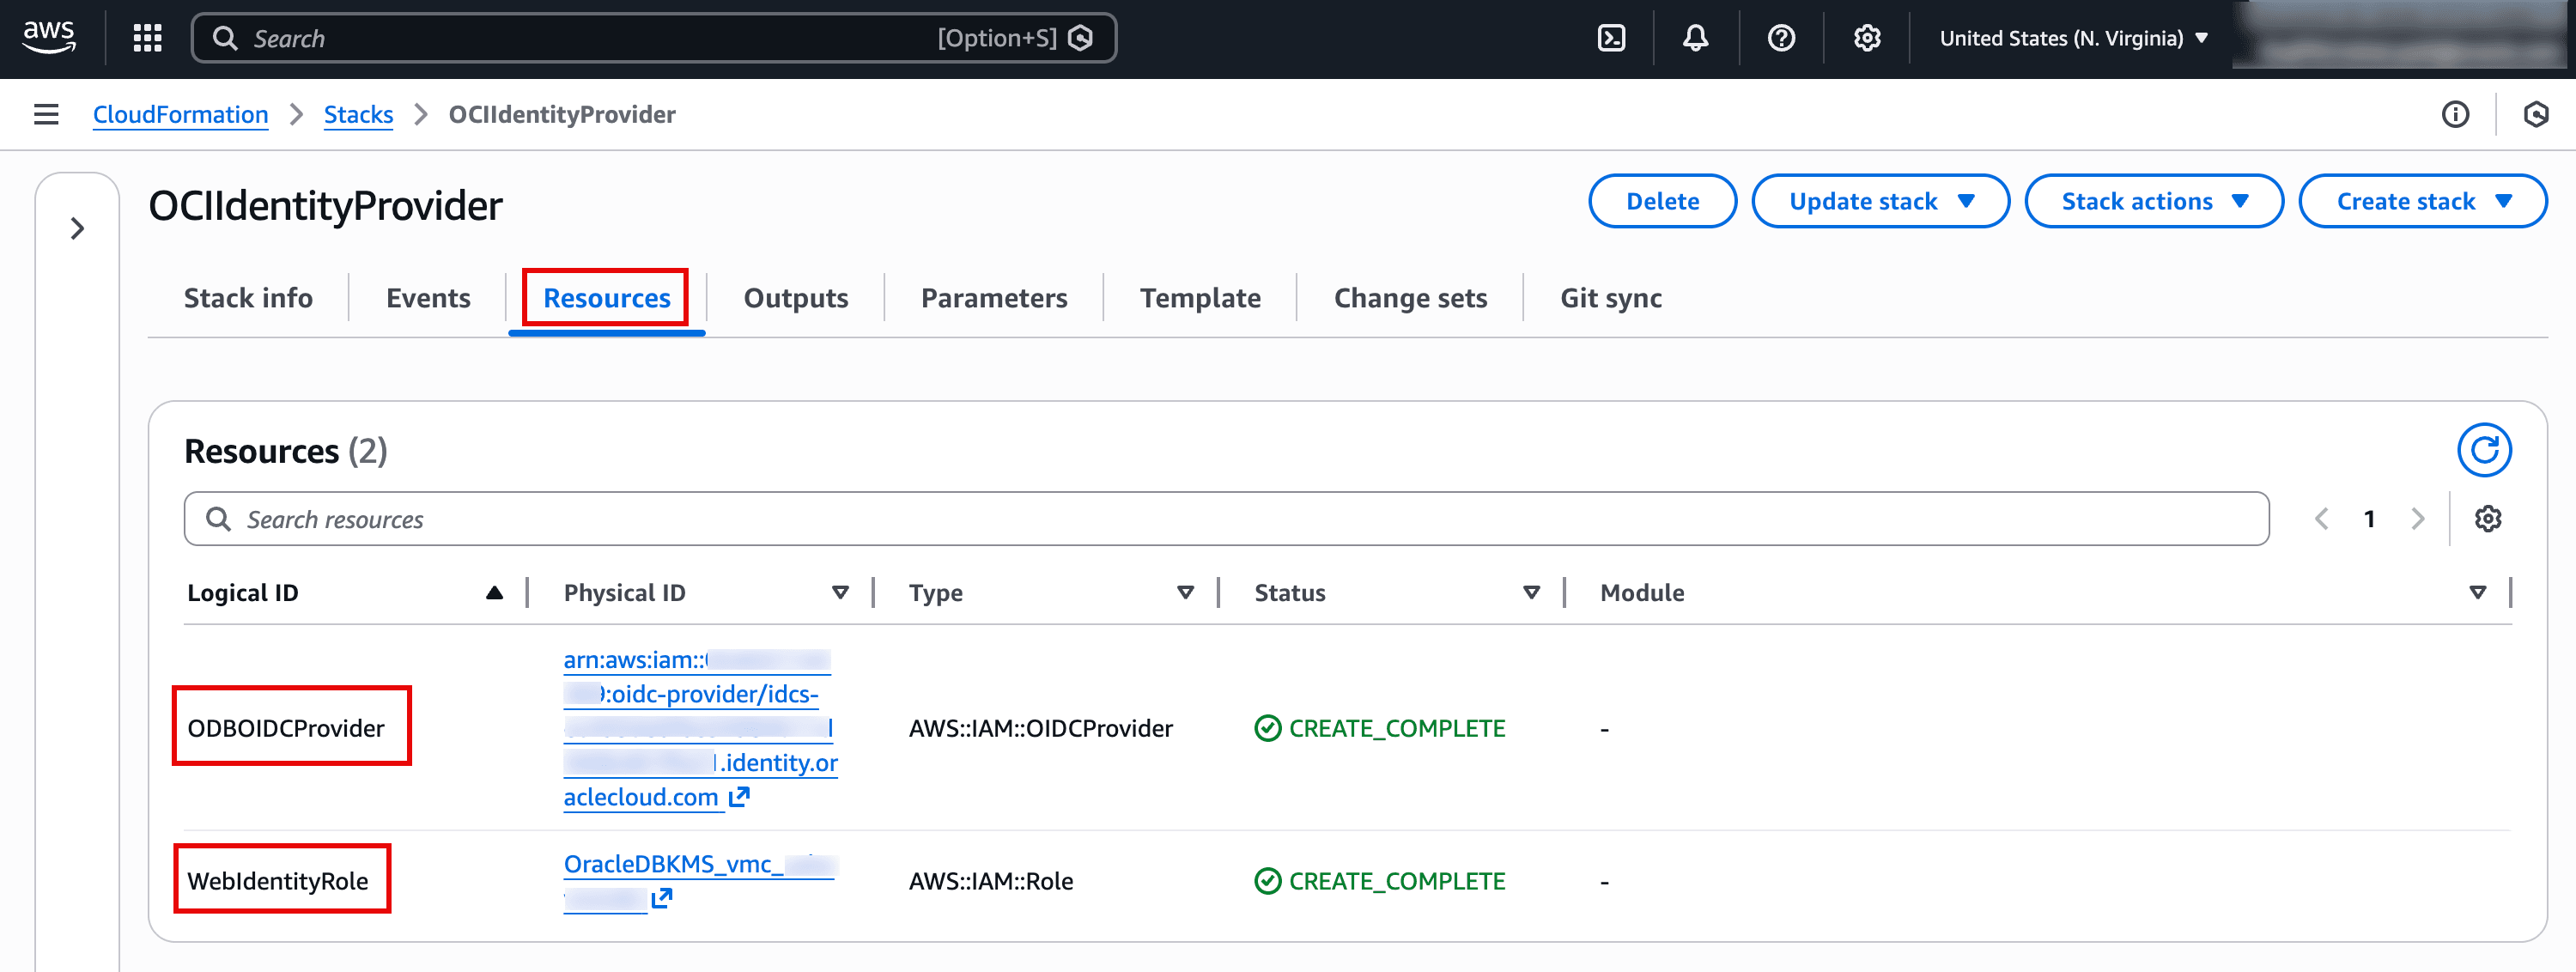Click AWS::IAM::OIDCProvider type text

coord(1040,727)
